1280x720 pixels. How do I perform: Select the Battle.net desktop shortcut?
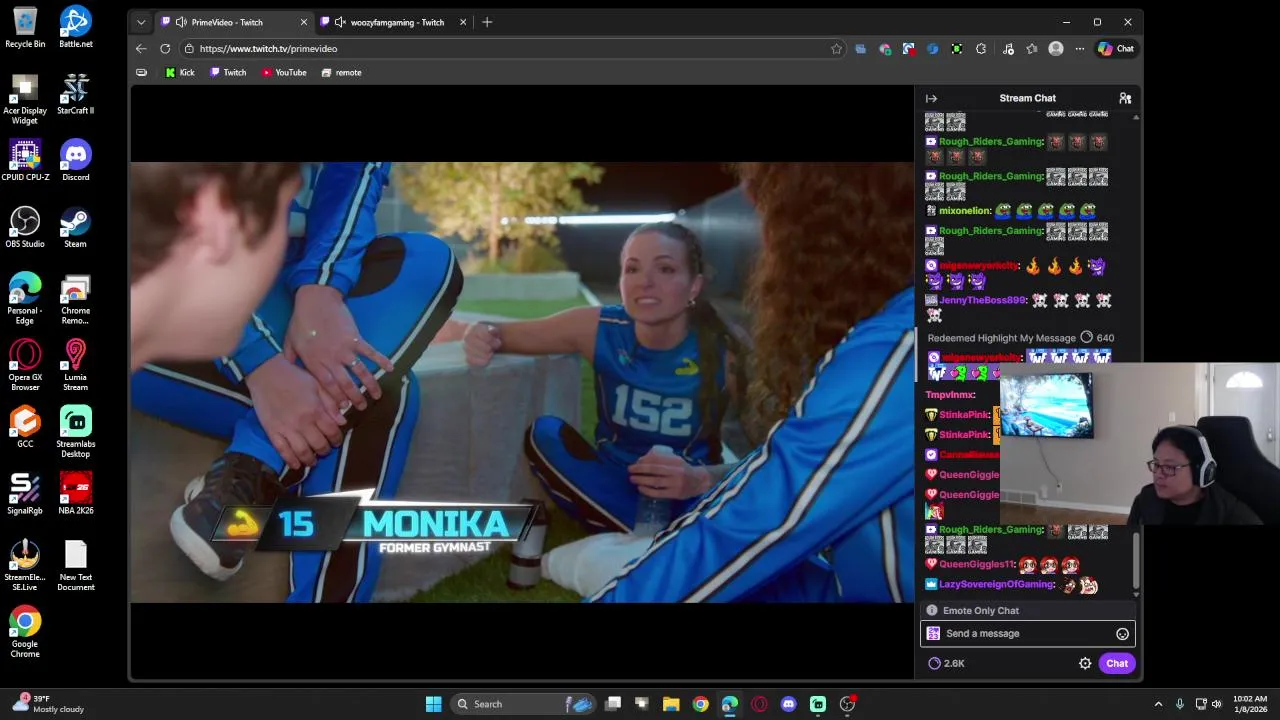point(75,28)
